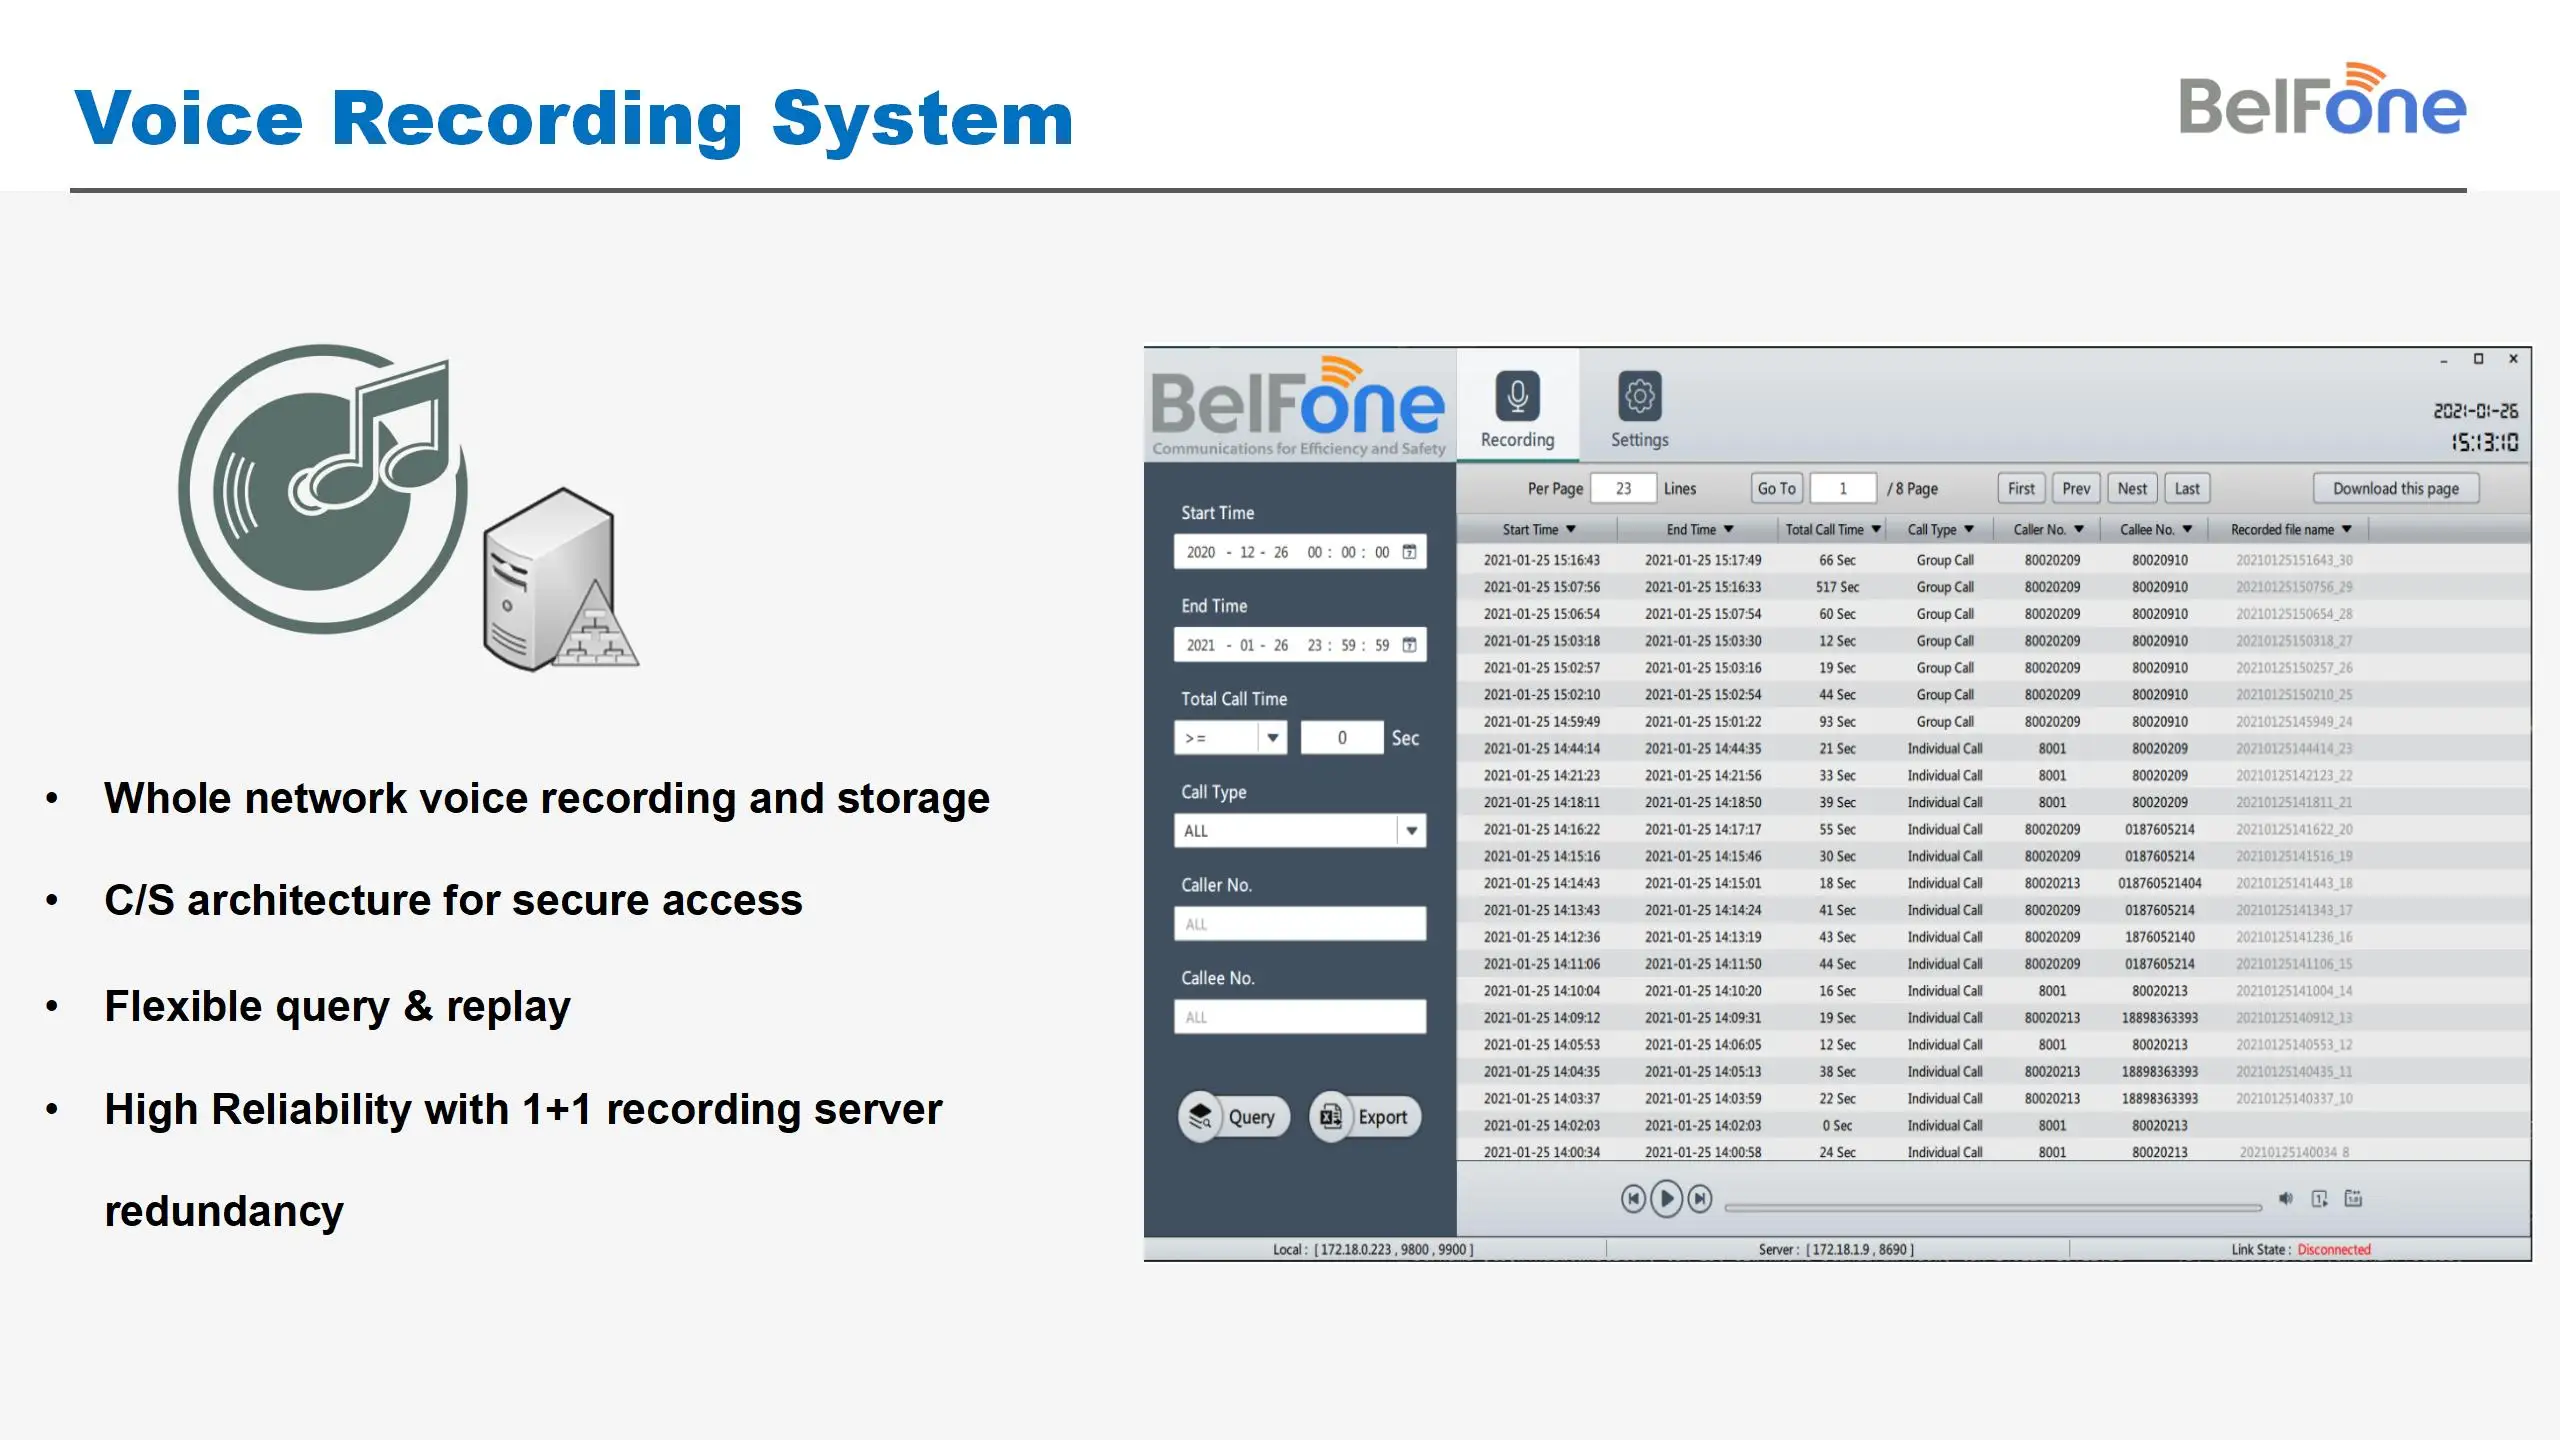Expand the Total Call Time operator dropdown
Image resolution: width=2560 pixels, height=1440 pixels.
[1272, 738]
